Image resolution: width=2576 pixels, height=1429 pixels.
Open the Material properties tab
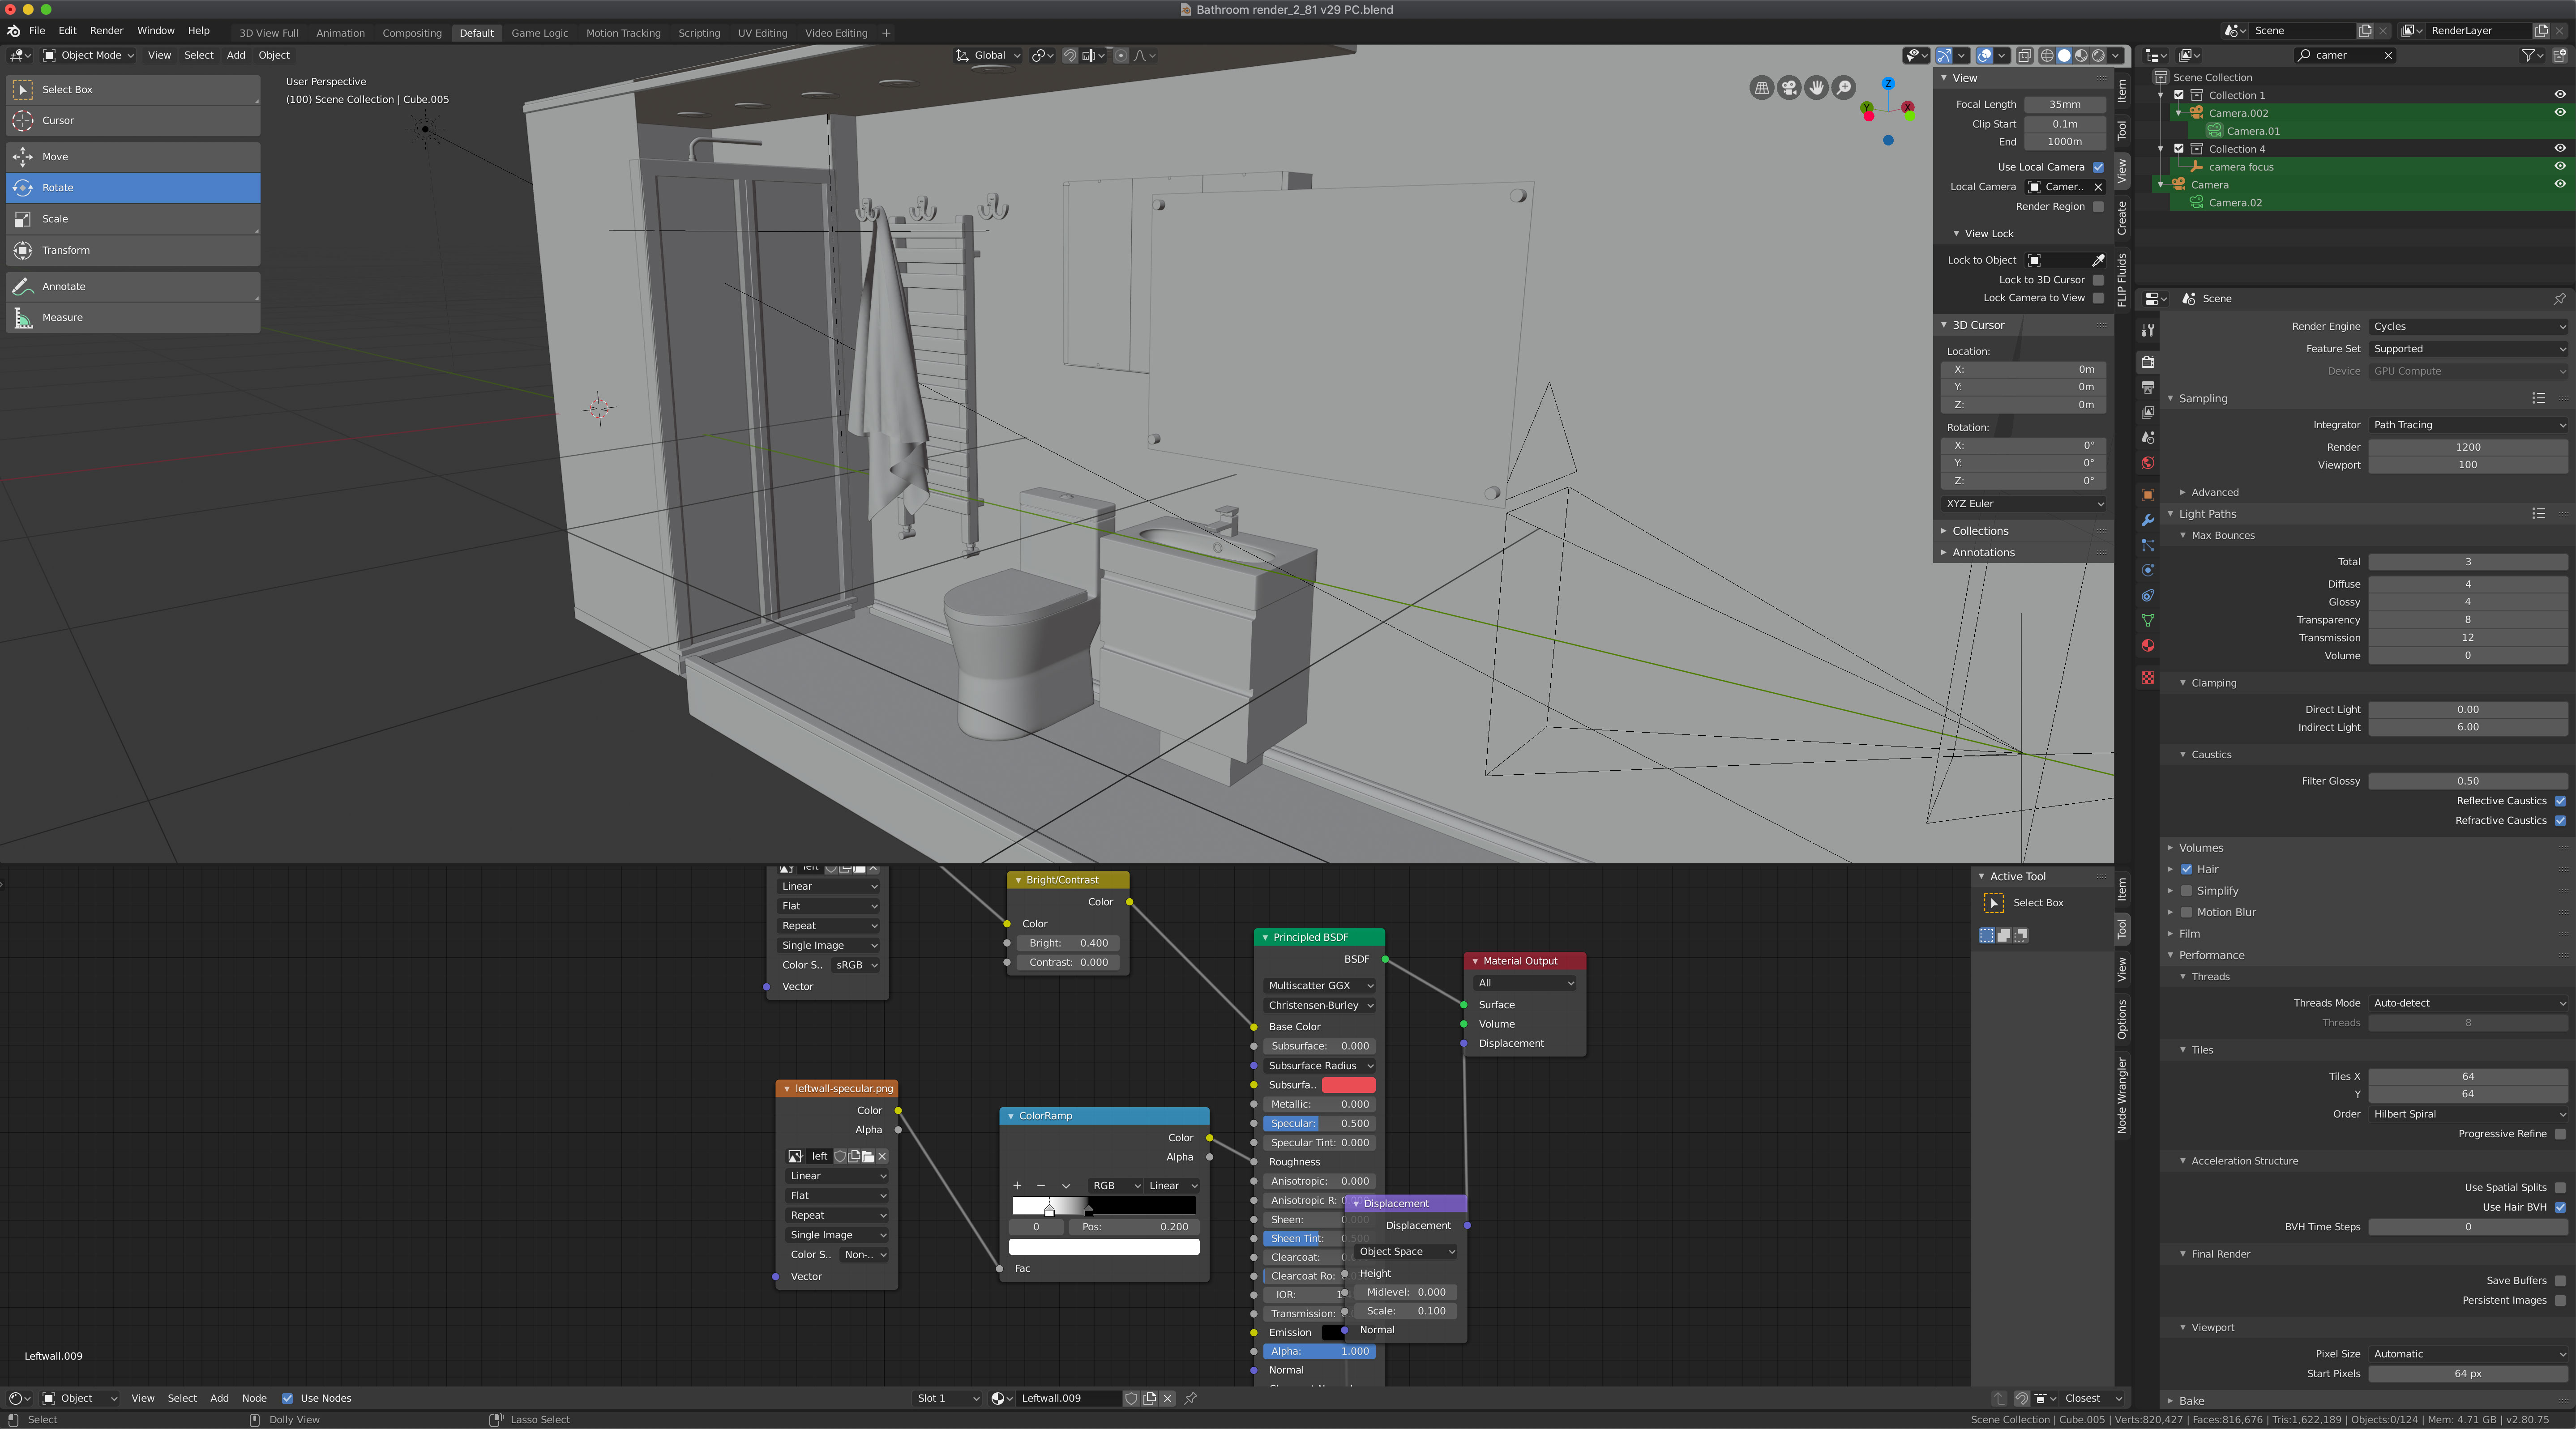[2147, 646]
